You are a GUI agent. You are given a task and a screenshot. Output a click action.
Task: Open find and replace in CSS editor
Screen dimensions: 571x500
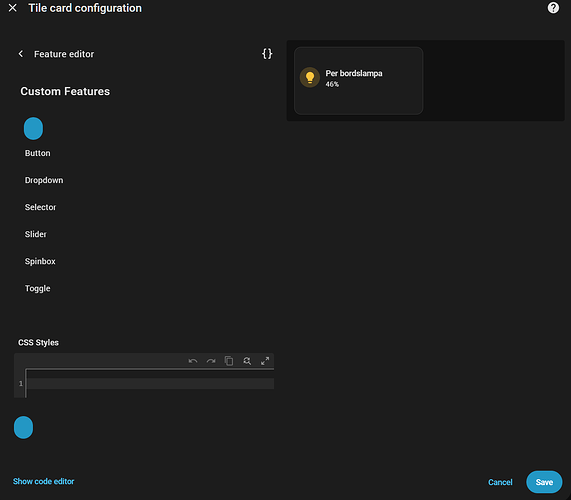[x=247, y=361]
